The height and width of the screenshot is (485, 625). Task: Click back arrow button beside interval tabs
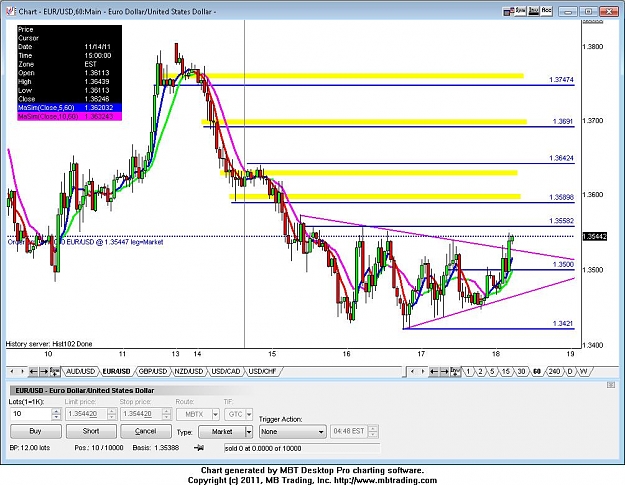[x=434, y=371]
